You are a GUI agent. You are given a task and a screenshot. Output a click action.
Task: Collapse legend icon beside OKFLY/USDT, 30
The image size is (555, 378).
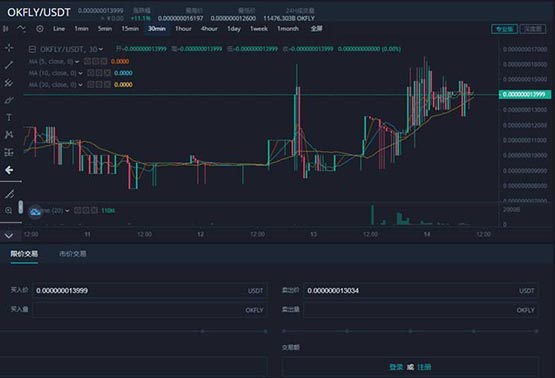pyautogui.click(x=32, y=49)
